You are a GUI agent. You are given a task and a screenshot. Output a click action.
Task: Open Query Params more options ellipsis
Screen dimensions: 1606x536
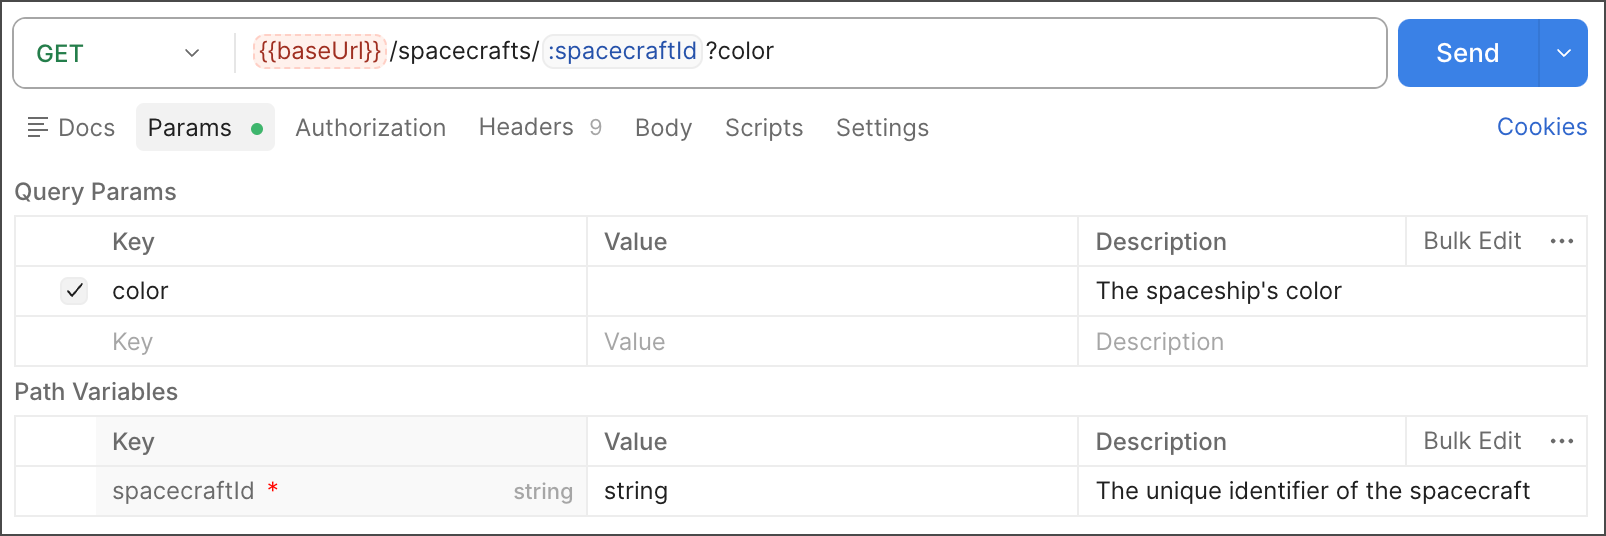click(1561, 241)
